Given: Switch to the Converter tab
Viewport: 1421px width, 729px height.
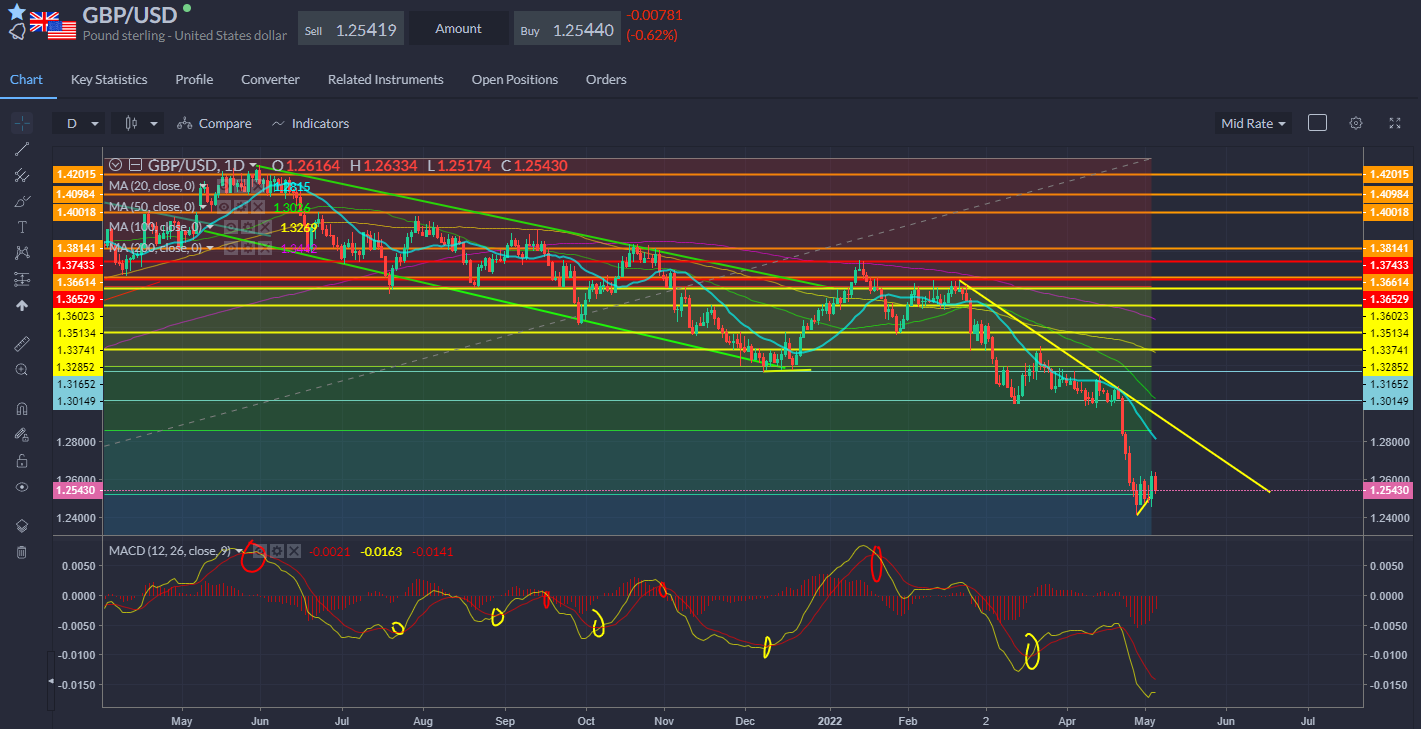Looking at the screenshot, I should [x=270, y=79].
